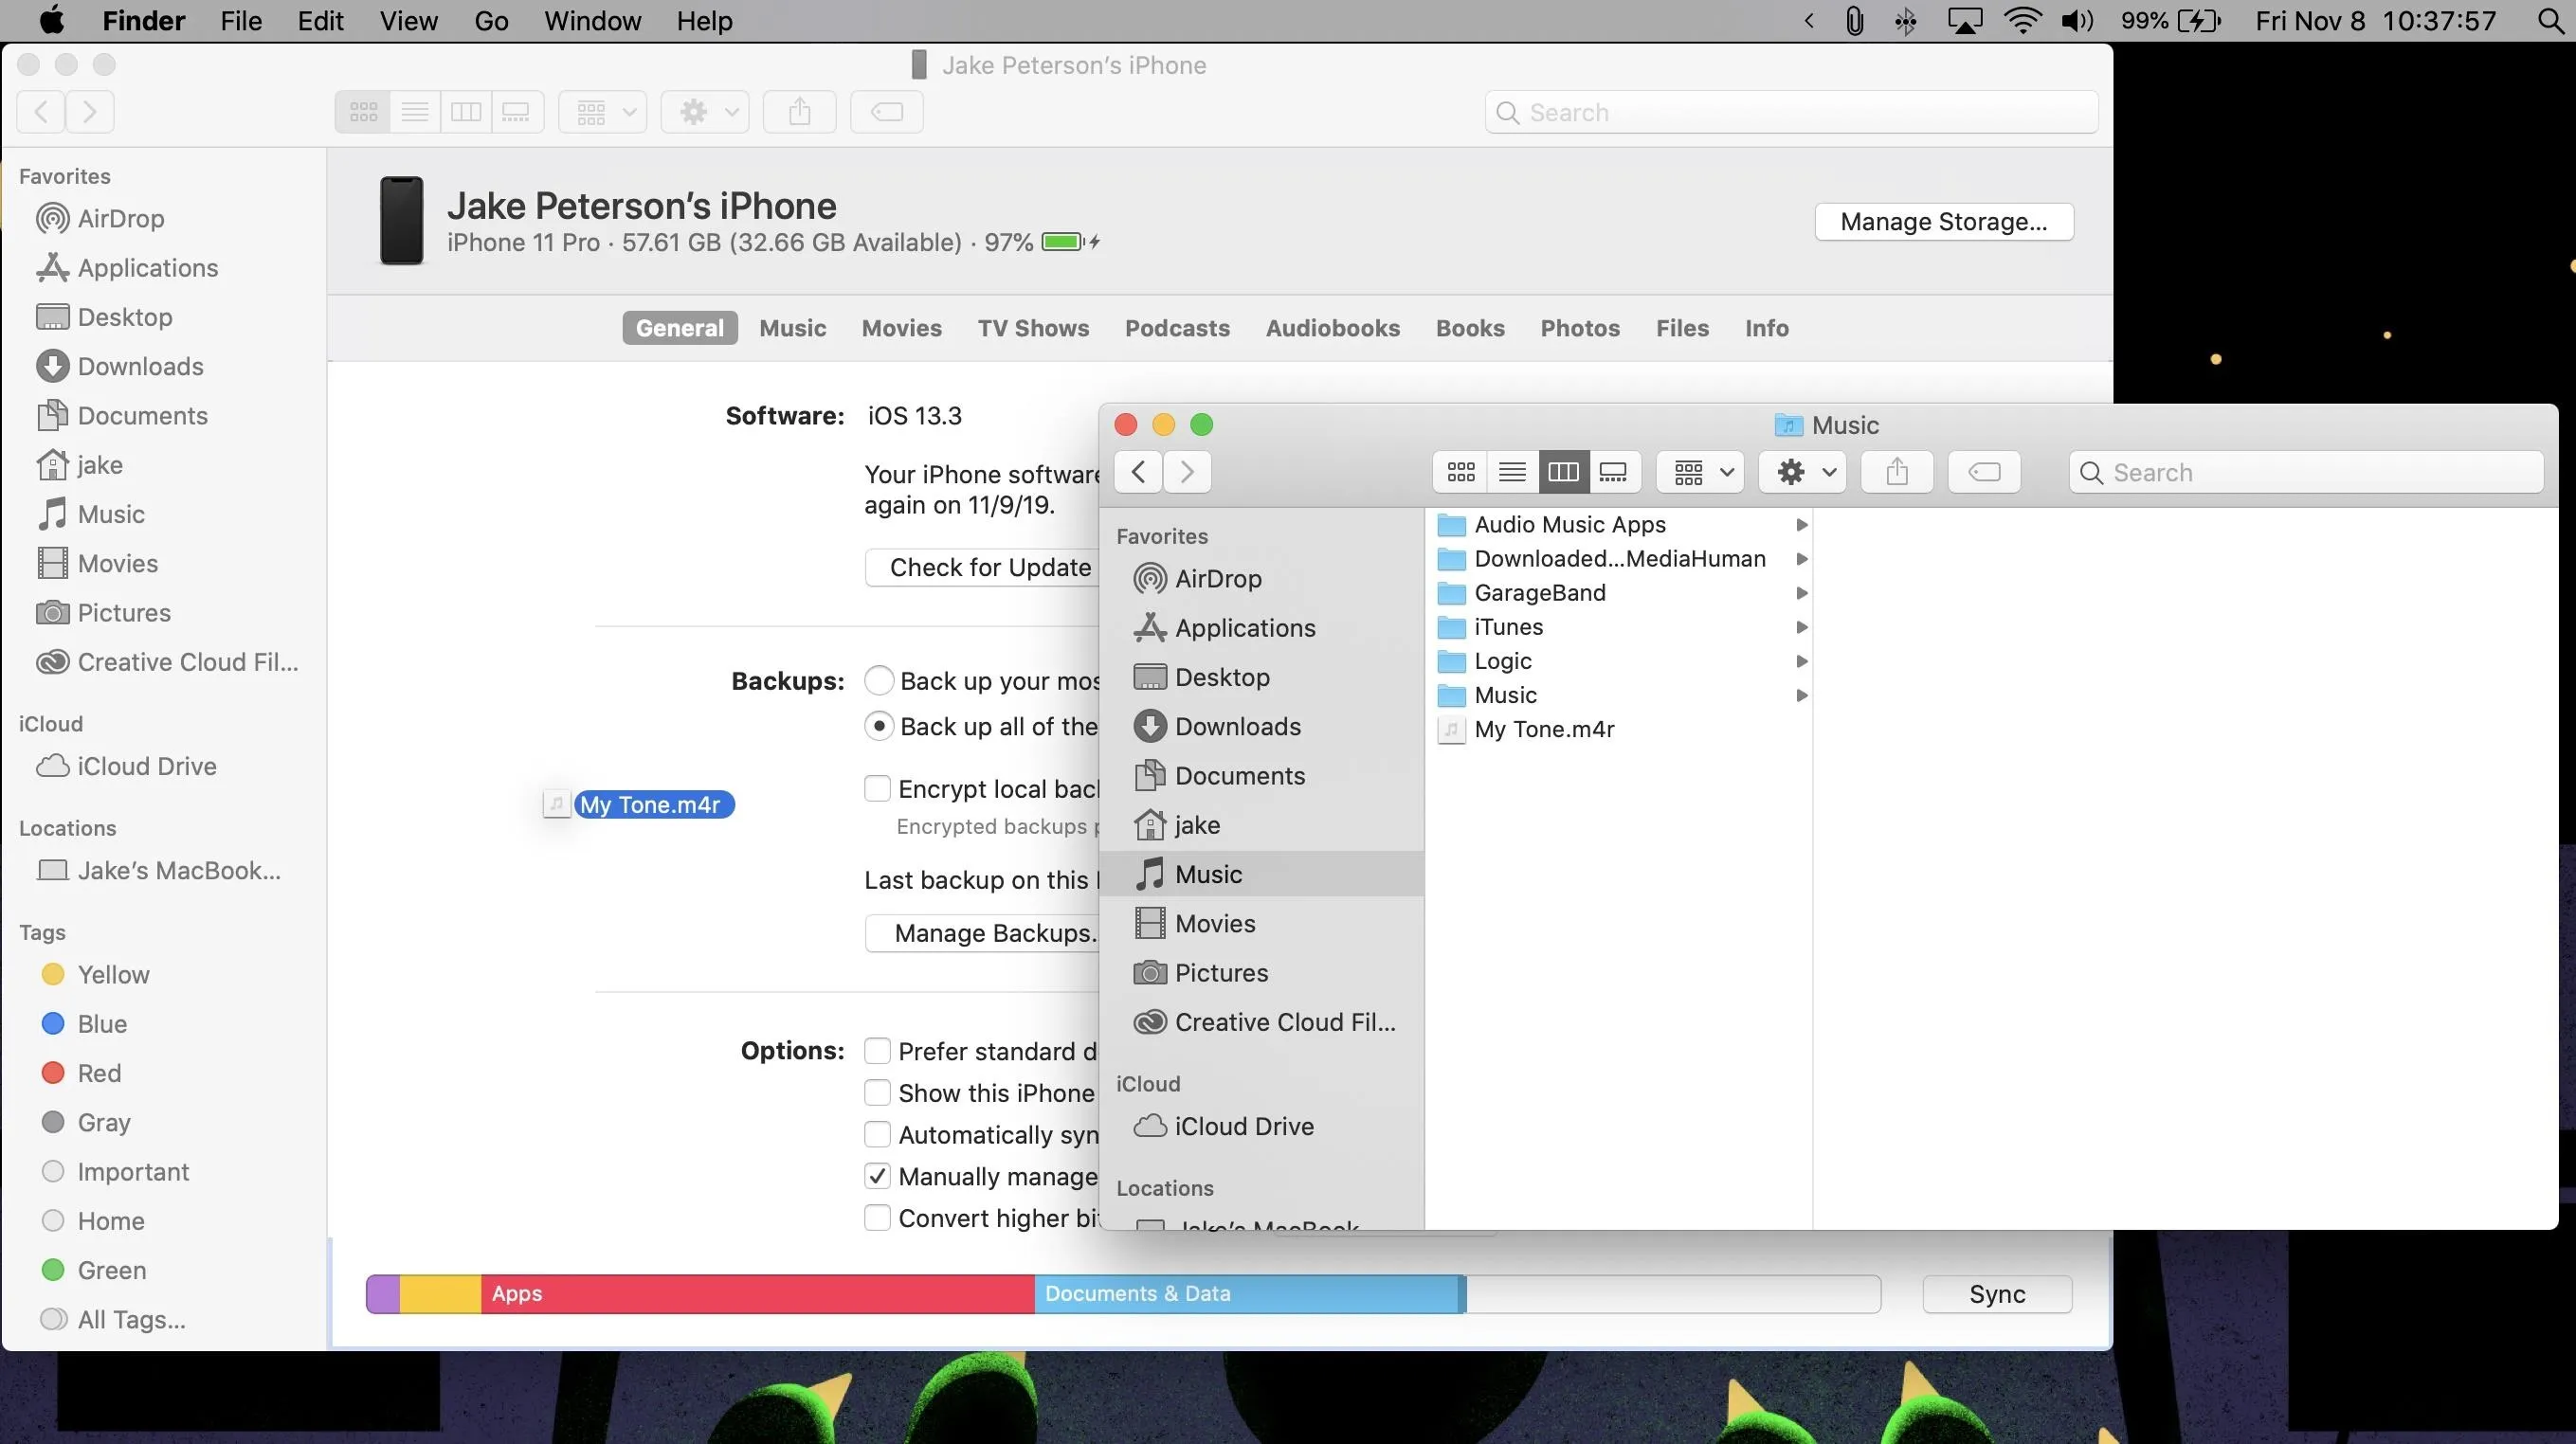Open the action gear menu in Music window
The height and width of the screenshot is (1444, 2576).
pyautogui.click(x=1803, y=472)
